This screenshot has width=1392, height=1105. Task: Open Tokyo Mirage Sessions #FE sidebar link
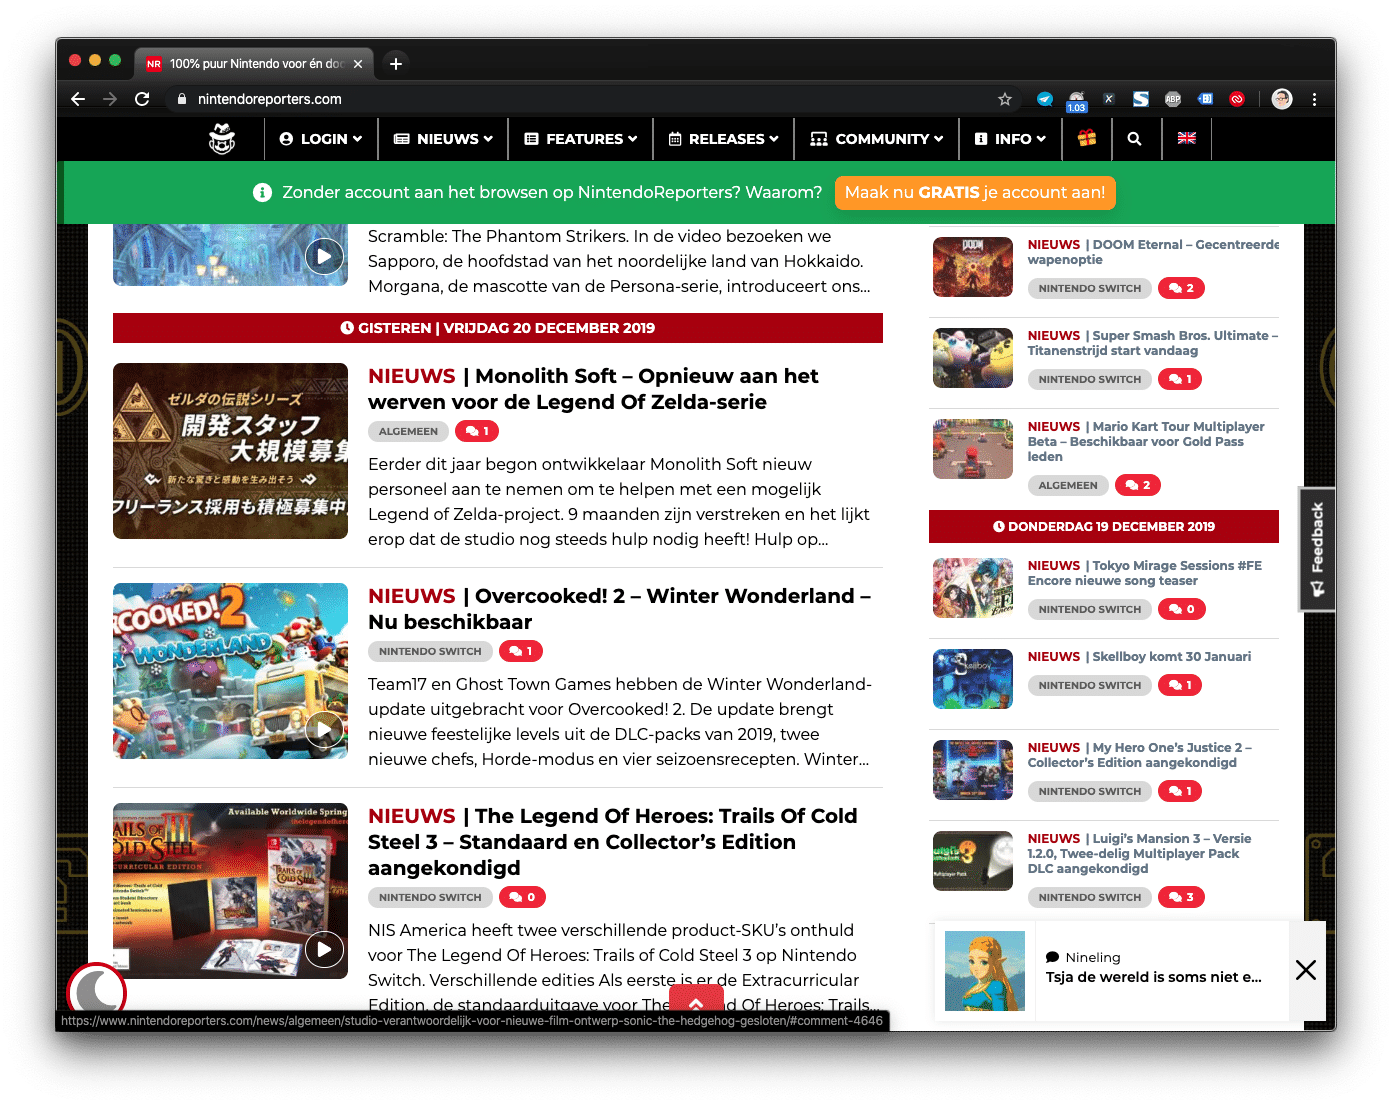pyautogui.click(x=1145, y=573)
